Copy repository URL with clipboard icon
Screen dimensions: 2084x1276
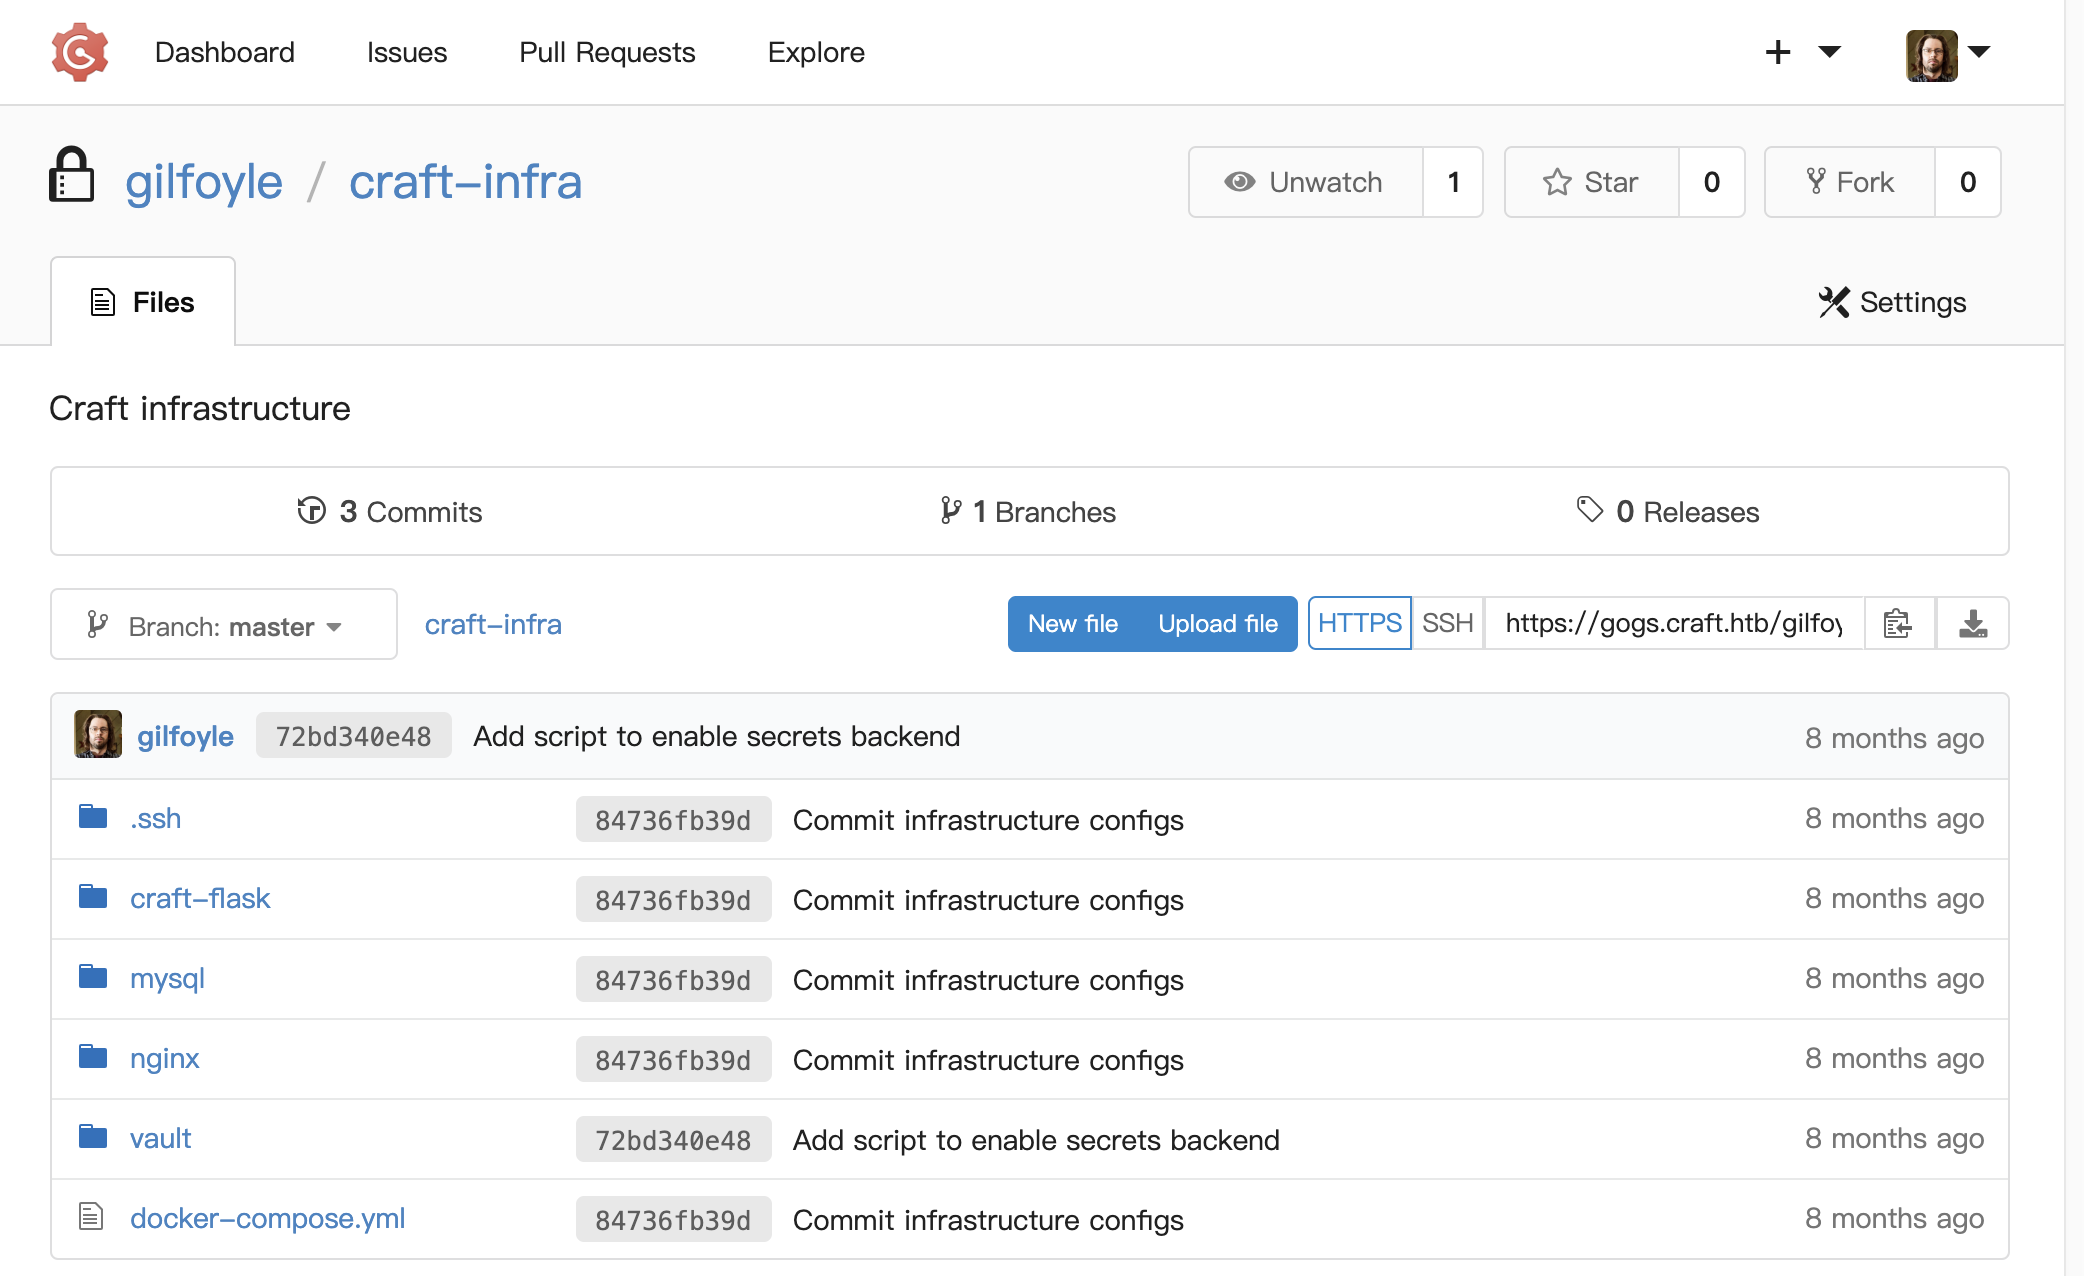(1898, 623)
